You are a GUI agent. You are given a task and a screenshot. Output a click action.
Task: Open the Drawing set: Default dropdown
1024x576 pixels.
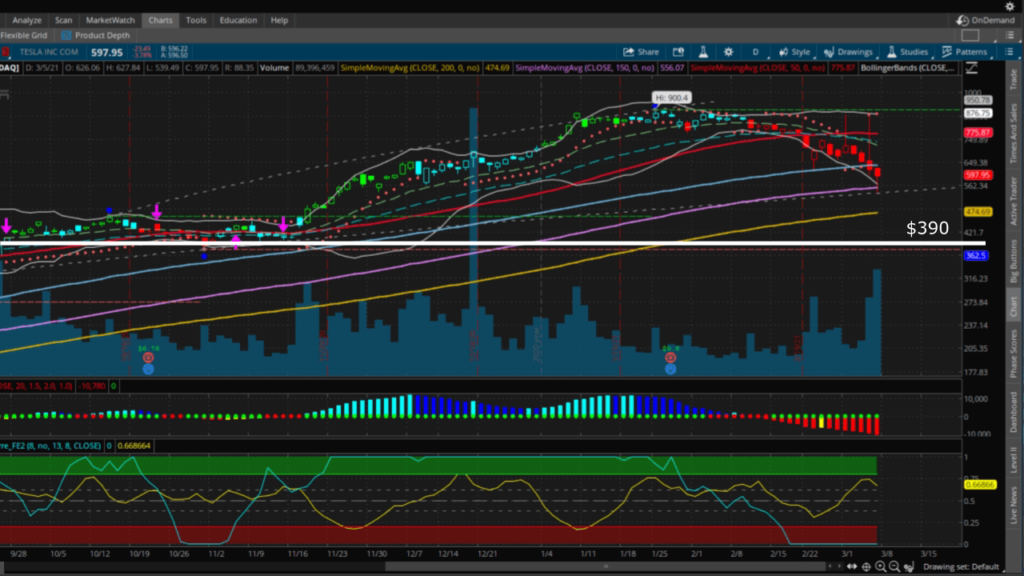(x=961, y=567)
